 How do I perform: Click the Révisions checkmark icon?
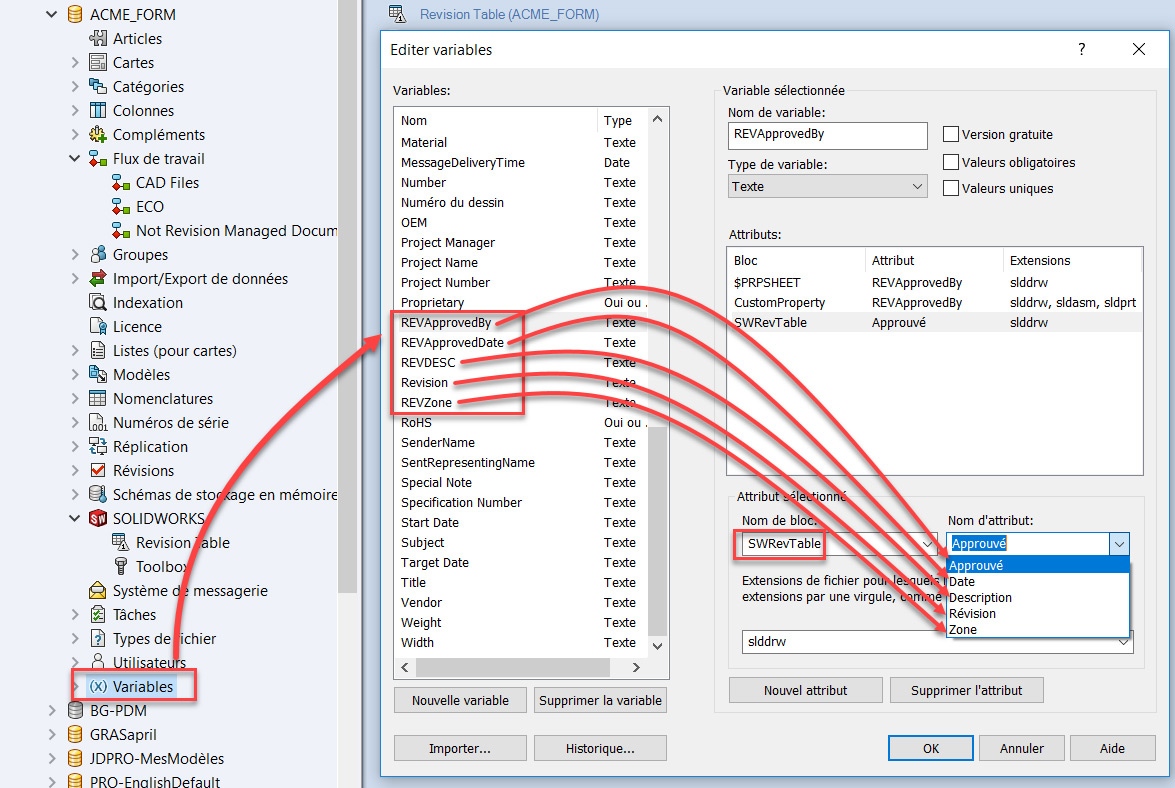98,470
